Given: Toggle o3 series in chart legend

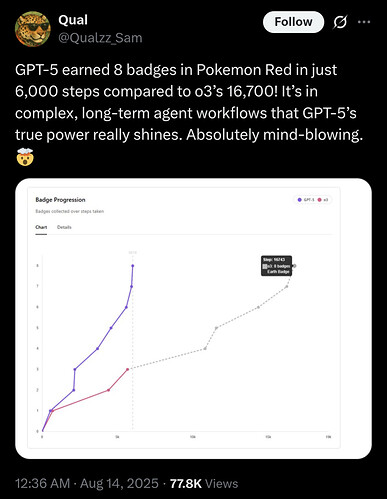Looking at the screenshot, I should point(323,200).
